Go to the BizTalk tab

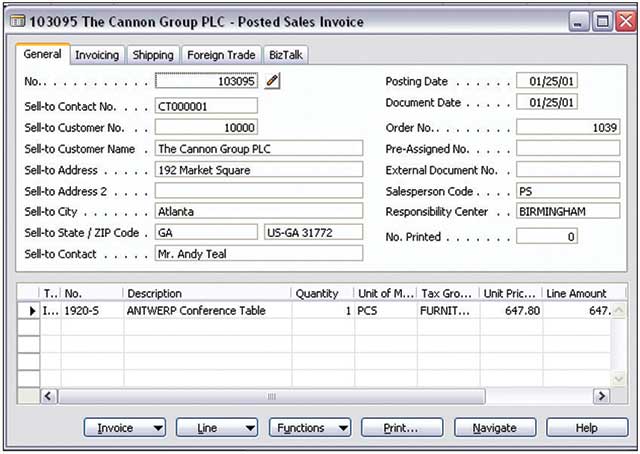(x=285, y=56)
